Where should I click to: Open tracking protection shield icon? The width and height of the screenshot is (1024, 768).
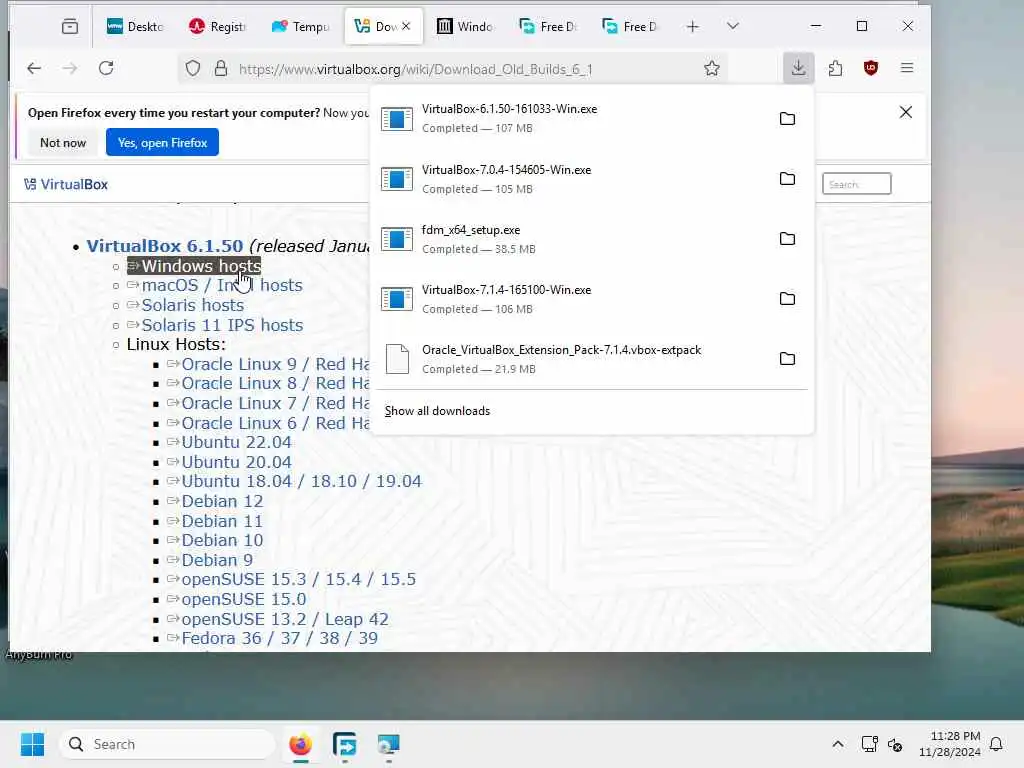[193, 69]
